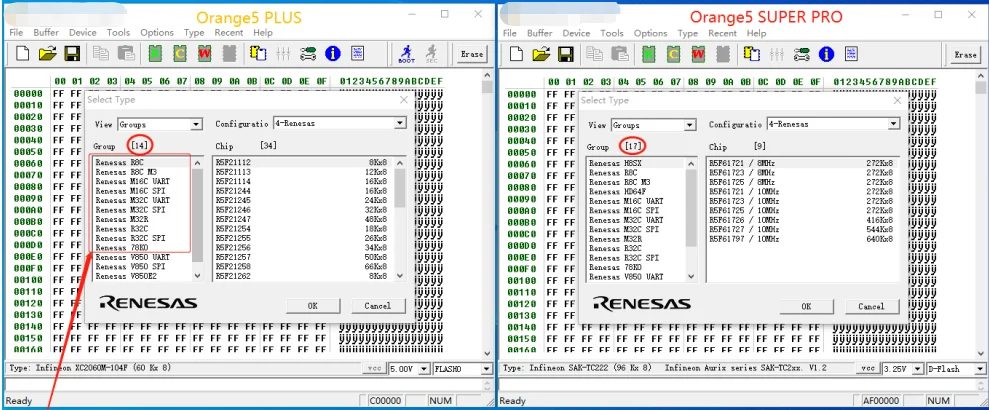Viewport: 989px width, 410px height.
Task: Write chip red W icon in SUPER PRO
Action: [698, 54]
